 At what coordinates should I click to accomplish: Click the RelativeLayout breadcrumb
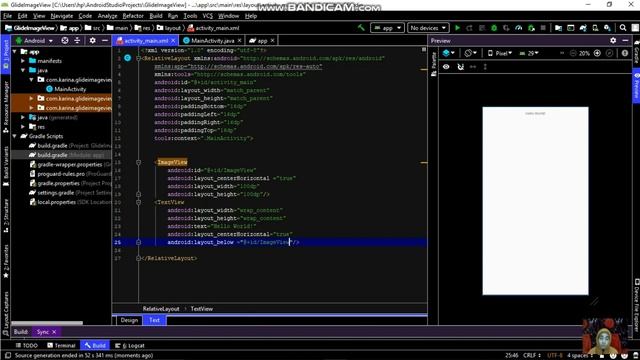point(161,309)
